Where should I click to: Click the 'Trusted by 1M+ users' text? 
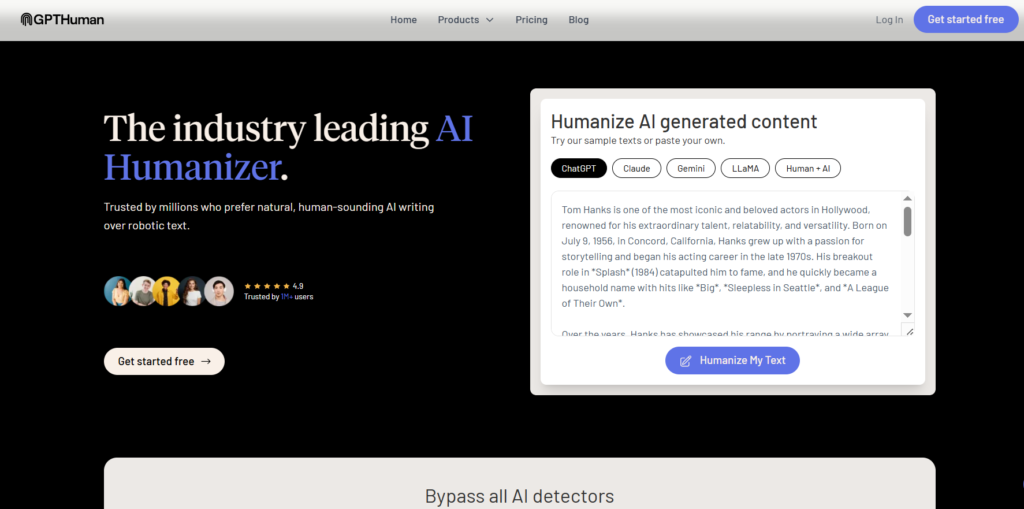[279, 297]
